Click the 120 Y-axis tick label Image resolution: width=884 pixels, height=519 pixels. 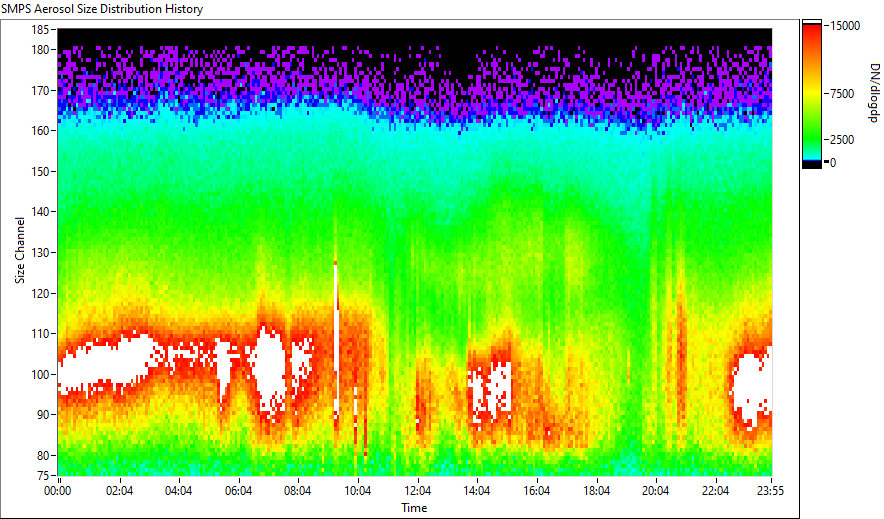click(x=40, y=294)
